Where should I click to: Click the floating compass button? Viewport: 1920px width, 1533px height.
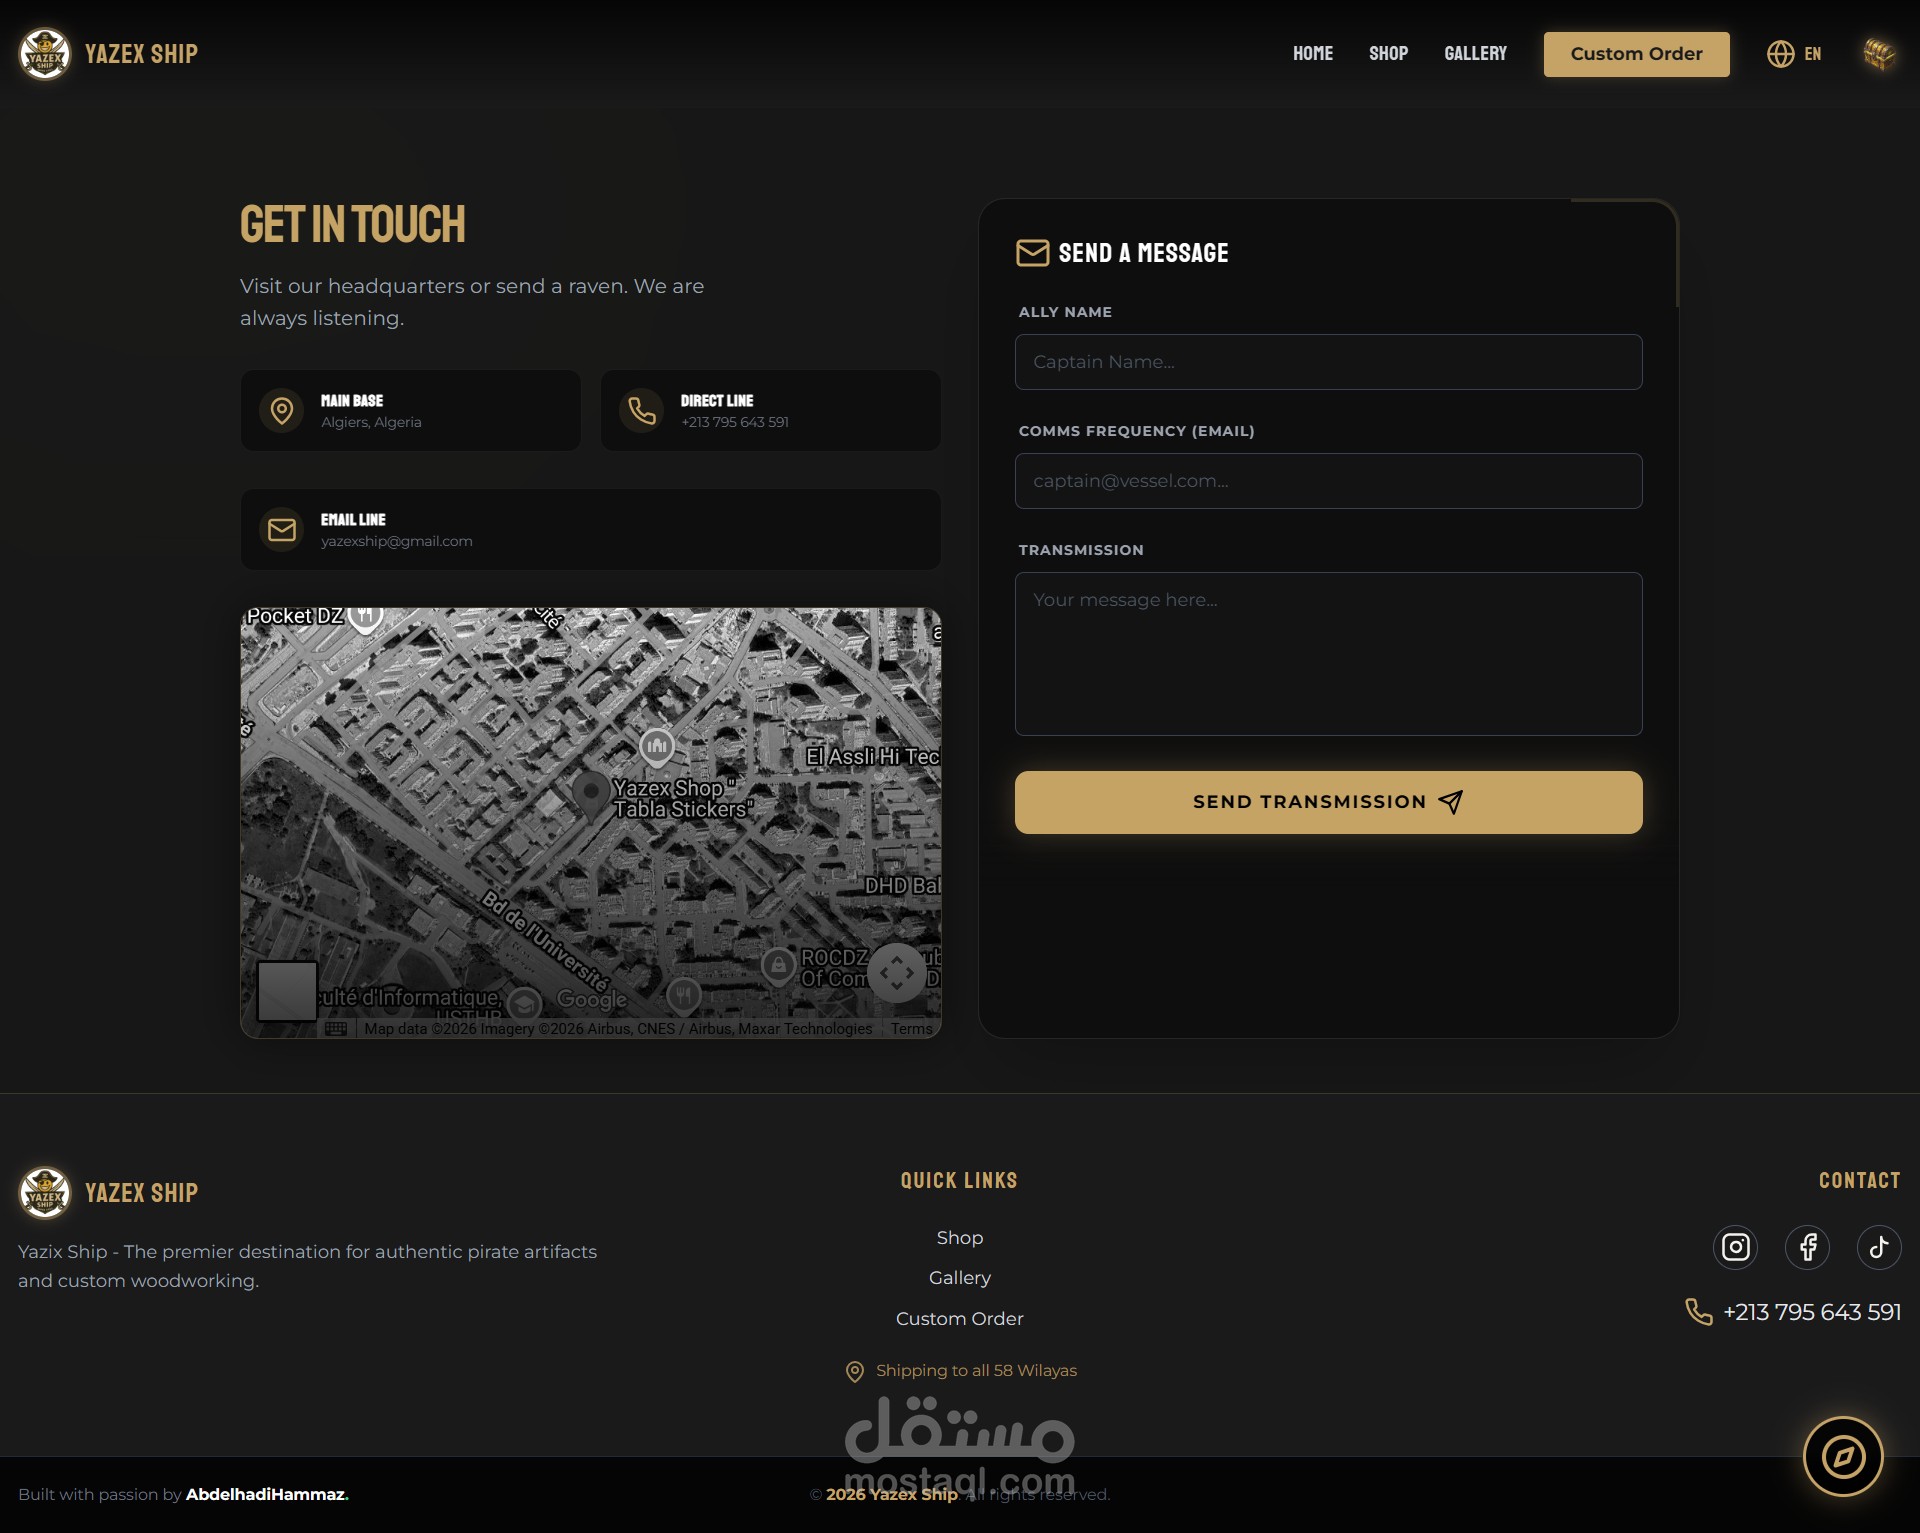click(x=1843, y=1457)
